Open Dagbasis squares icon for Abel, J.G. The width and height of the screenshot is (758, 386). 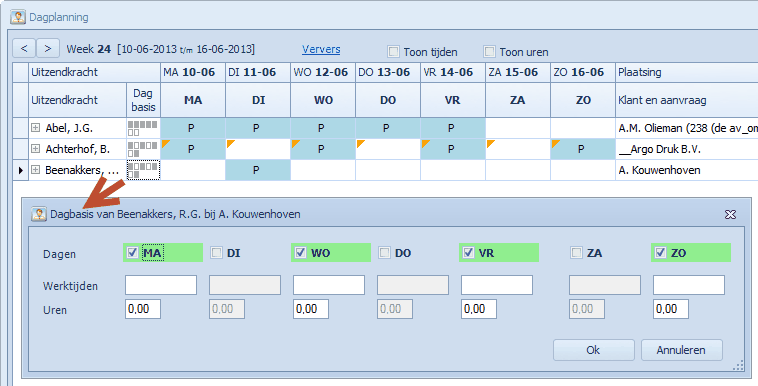tap(143, 128)
